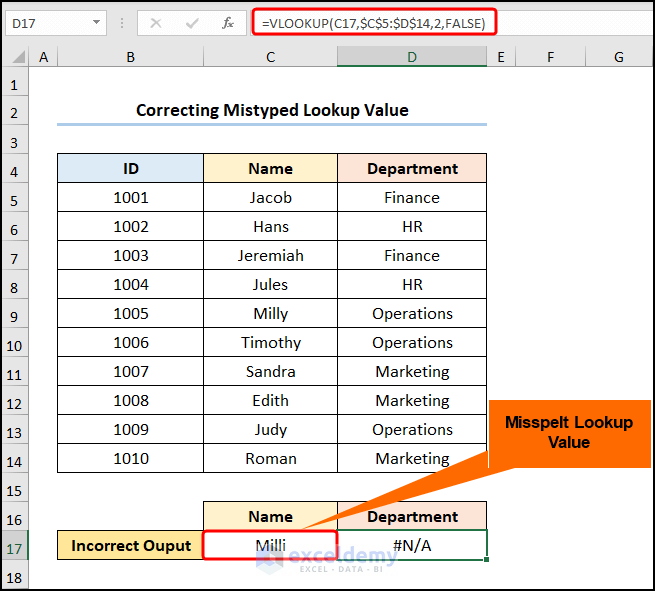
Task: Select cell containing 1004
Action: tap(130, 284)
